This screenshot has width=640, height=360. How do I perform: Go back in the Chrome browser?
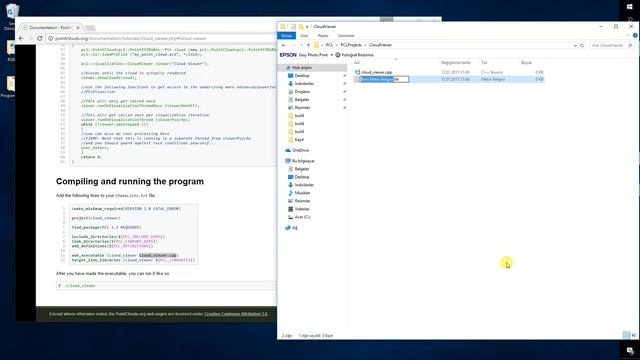pos(22,38)
